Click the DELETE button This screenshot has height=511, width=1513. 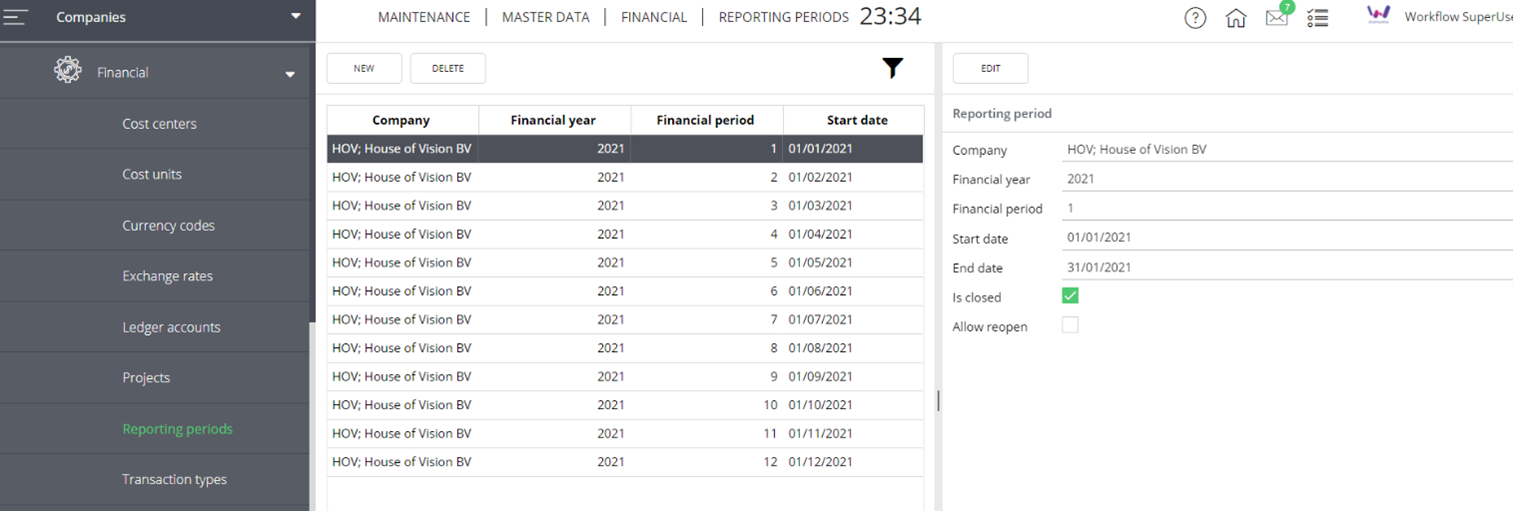coord(448,68)
